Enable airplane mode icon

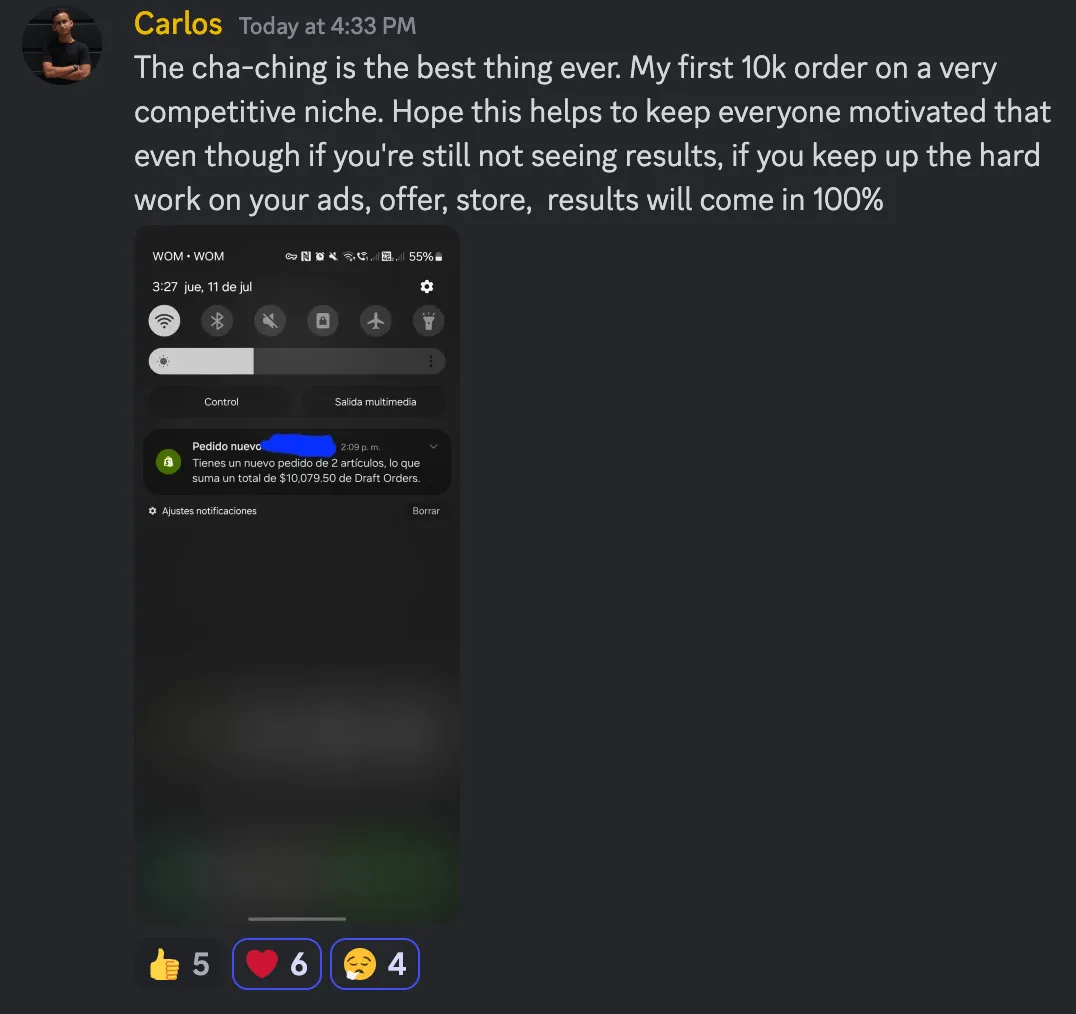click(x=375, y=320)
